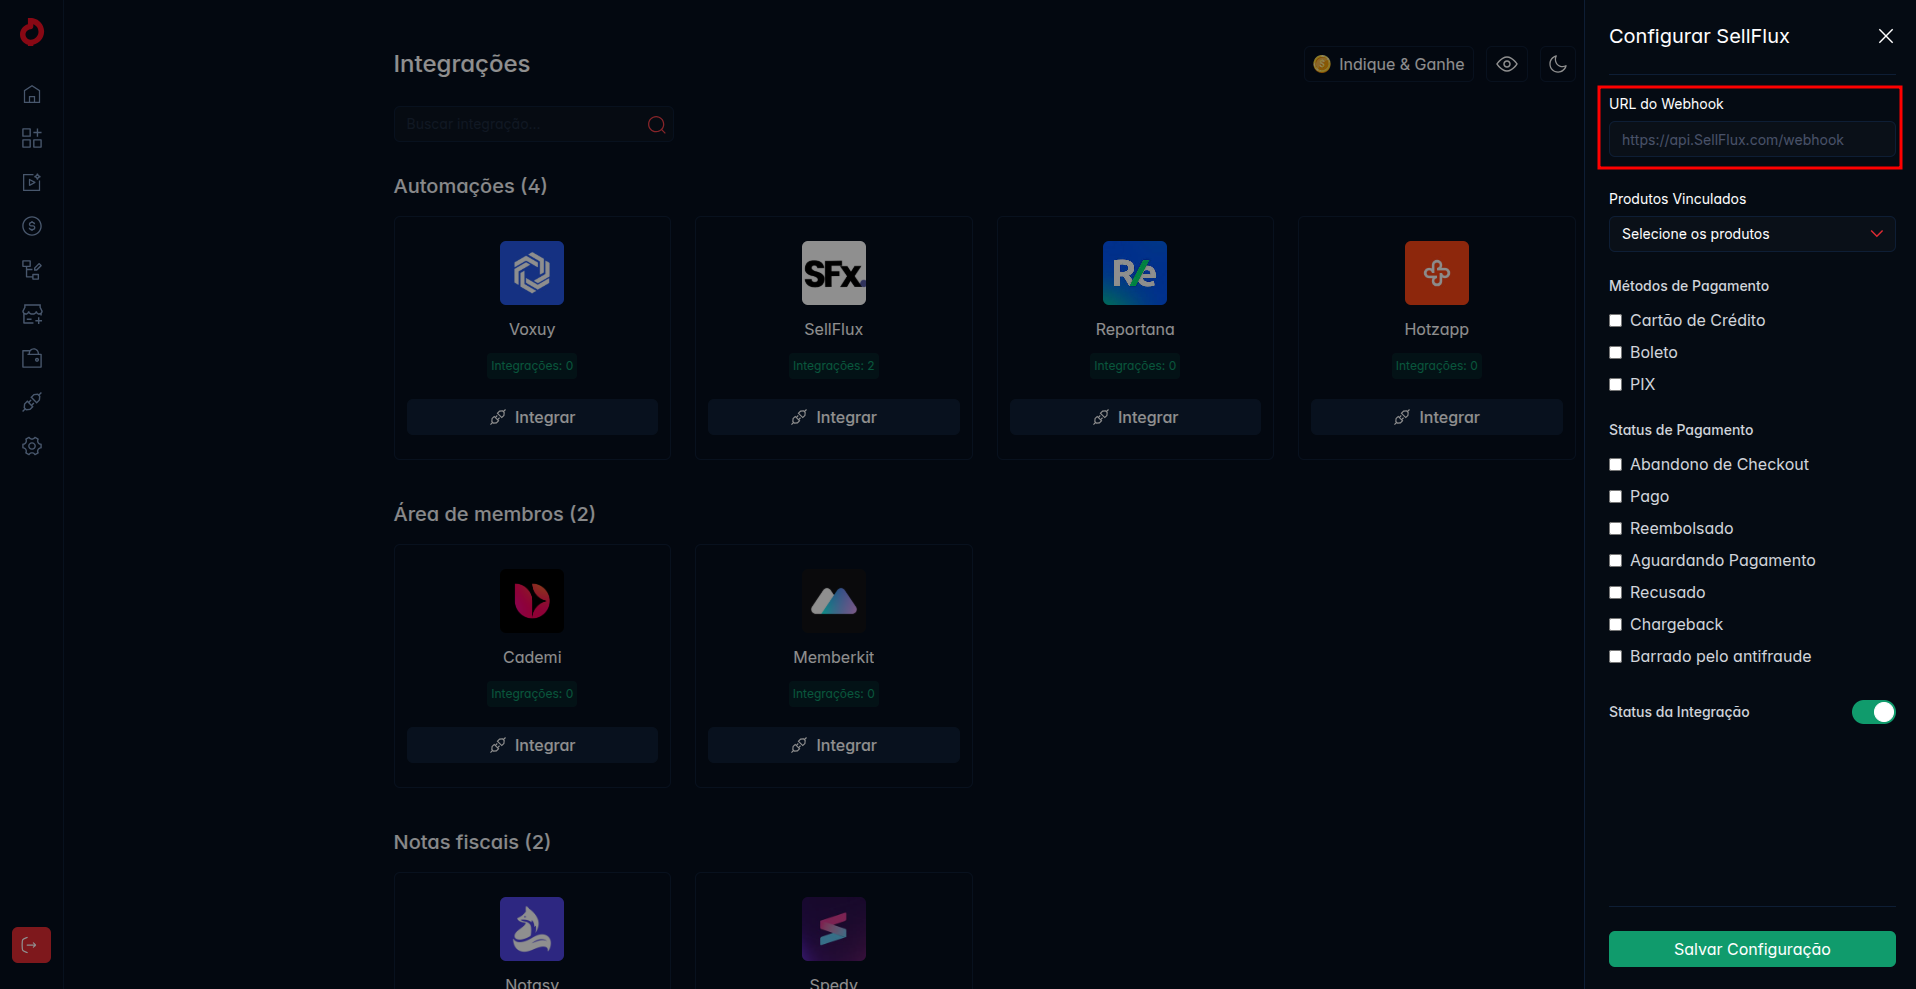Toggle the eye visibility icon in header
Image resolution: width=1916 pixels, height=989 pixels.
(x=1507, y=64)
